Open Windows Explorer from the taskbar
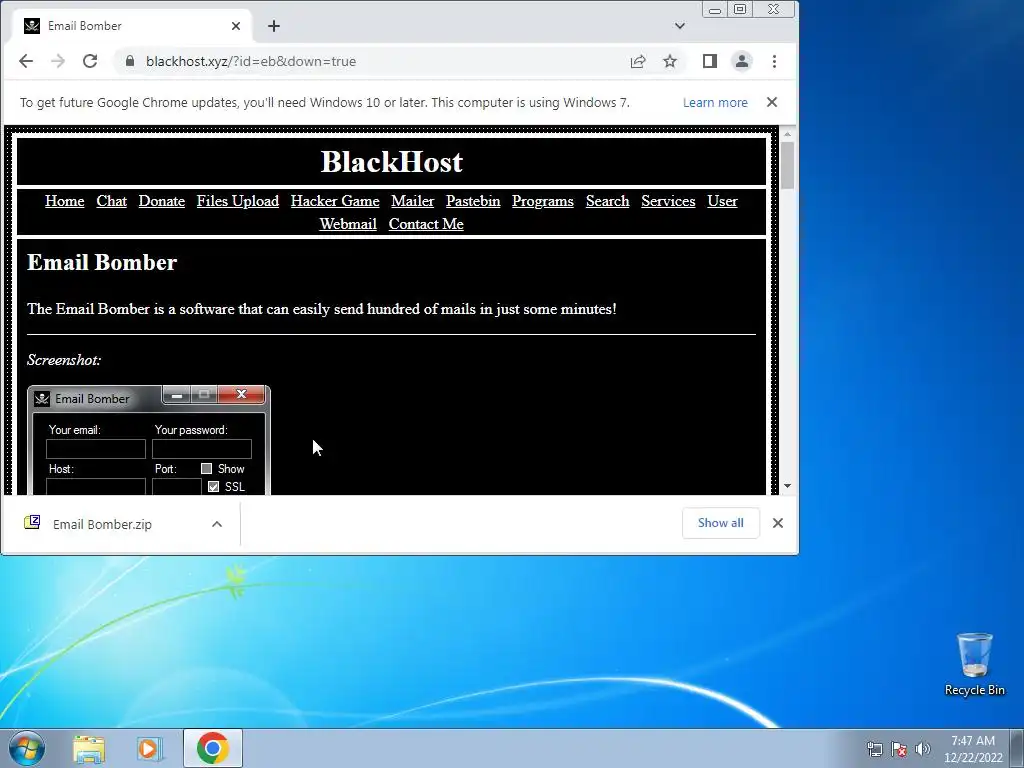The width and height of the screenshot is (1024, 768). pos(89,748)
